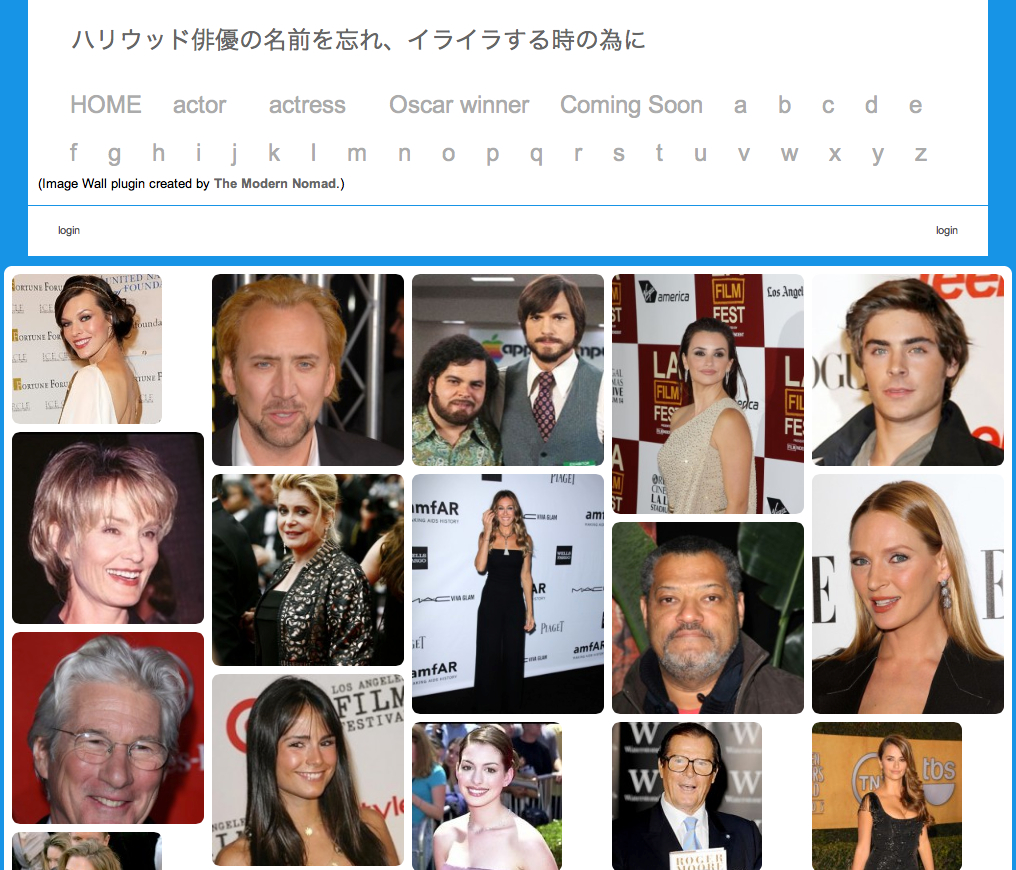Click the Japanese site title heading

[x=358, y=40]
